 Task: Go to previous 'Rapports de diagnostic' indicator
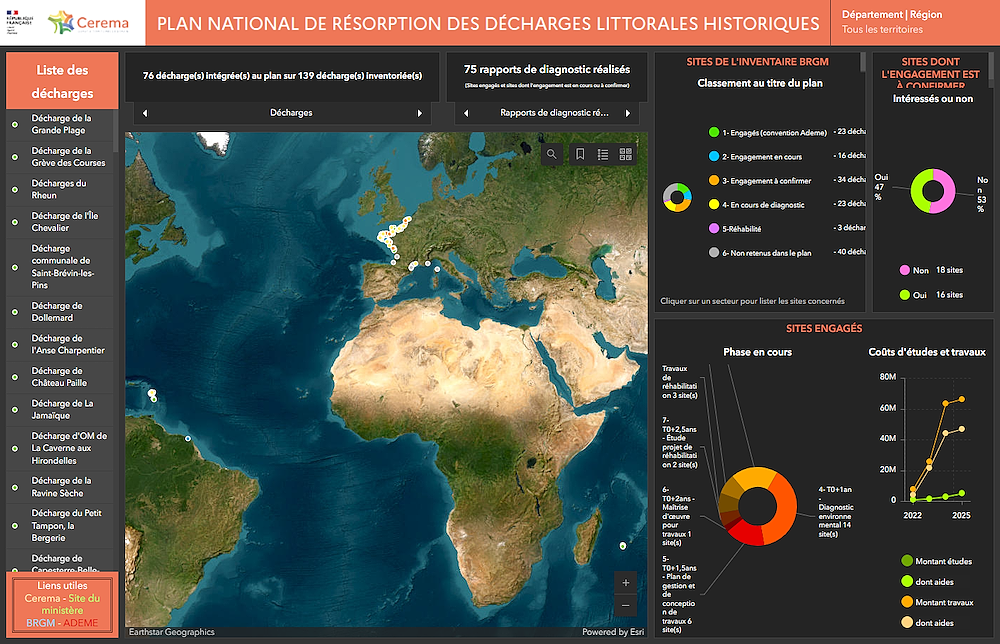(463, 113)
